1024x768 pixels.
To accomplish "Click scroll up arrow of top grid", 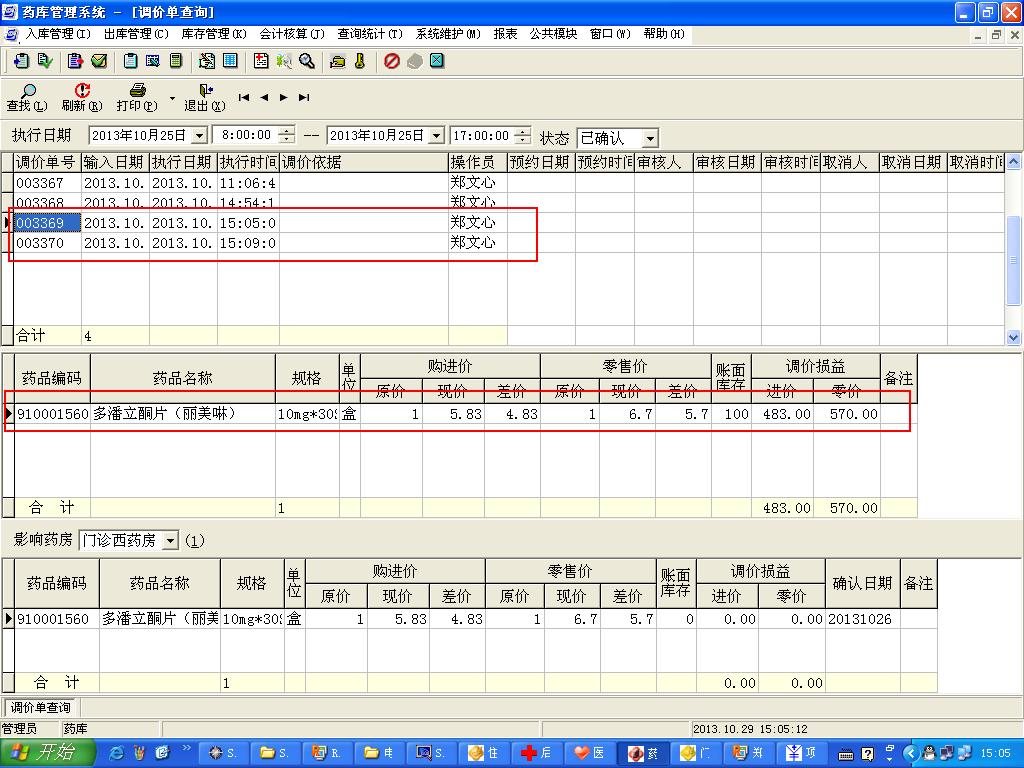I will [1013, 161].
